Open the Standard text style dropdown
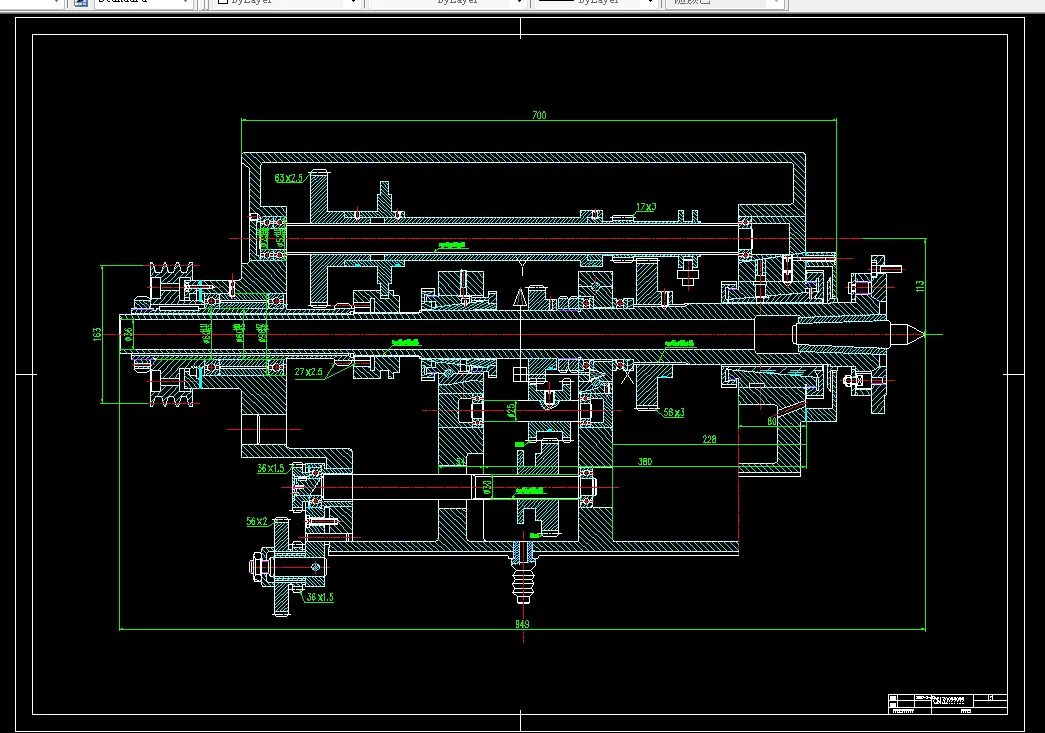1045x733 pixels. pos(142,2)
